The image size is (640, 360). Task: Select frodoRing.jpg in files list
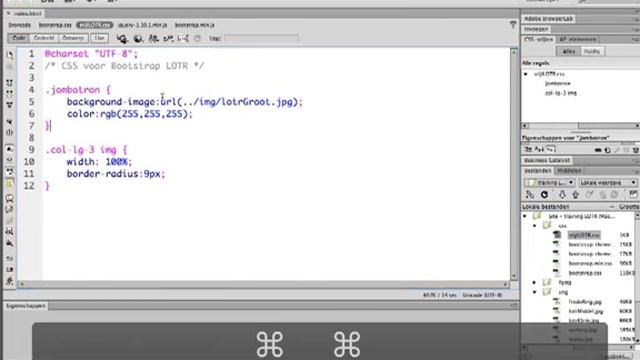pos(585,302)
